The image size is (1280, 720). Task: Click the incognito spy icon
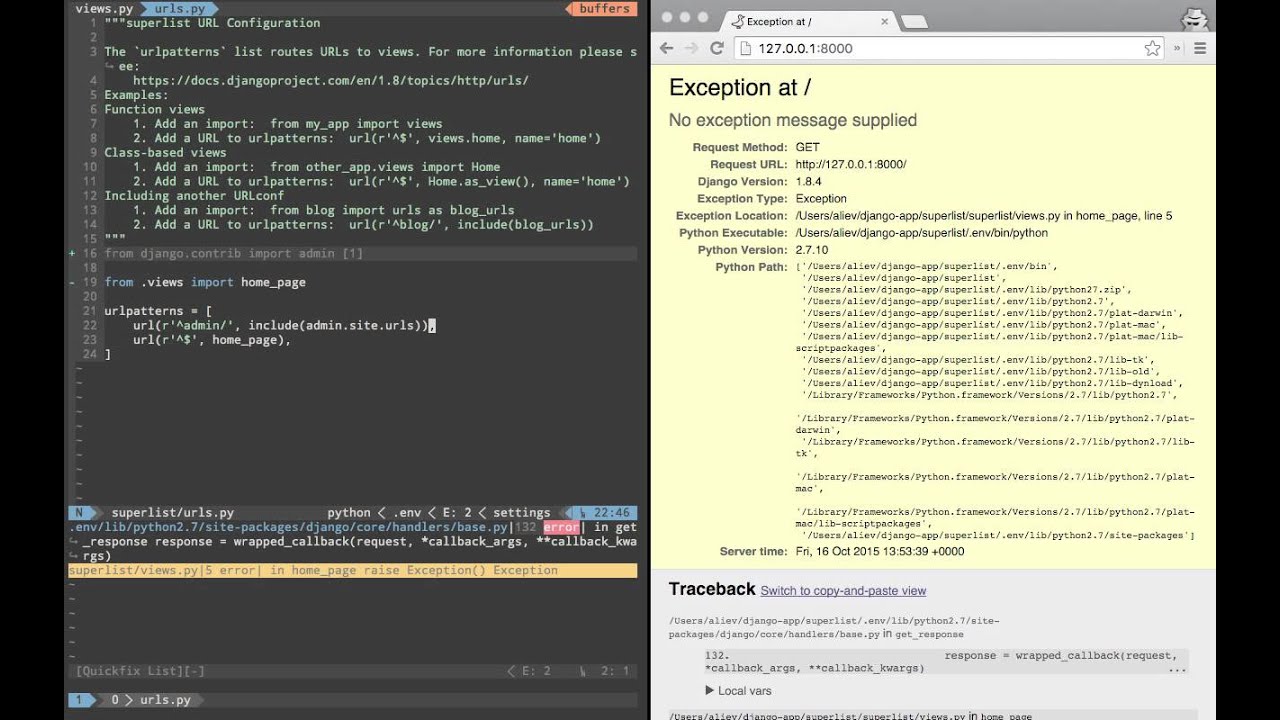point(1194,18)
